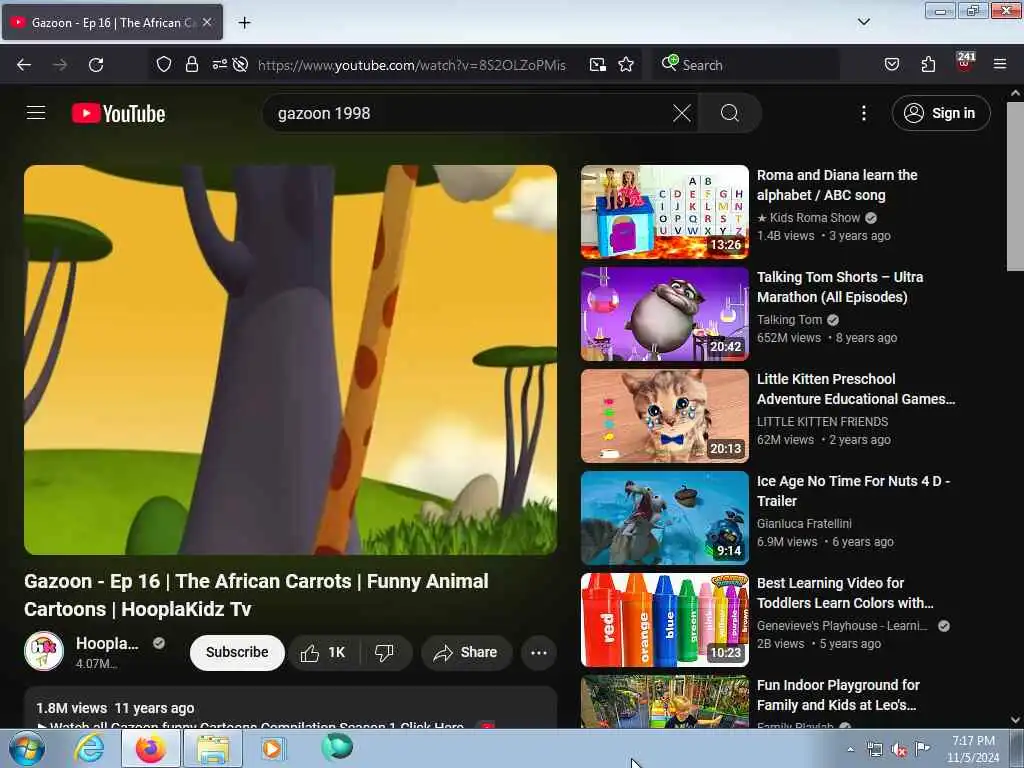This screenshot has width=1024, height=768.
Task: Open tracking protection shield icon
Action: (x=164, y=64)
